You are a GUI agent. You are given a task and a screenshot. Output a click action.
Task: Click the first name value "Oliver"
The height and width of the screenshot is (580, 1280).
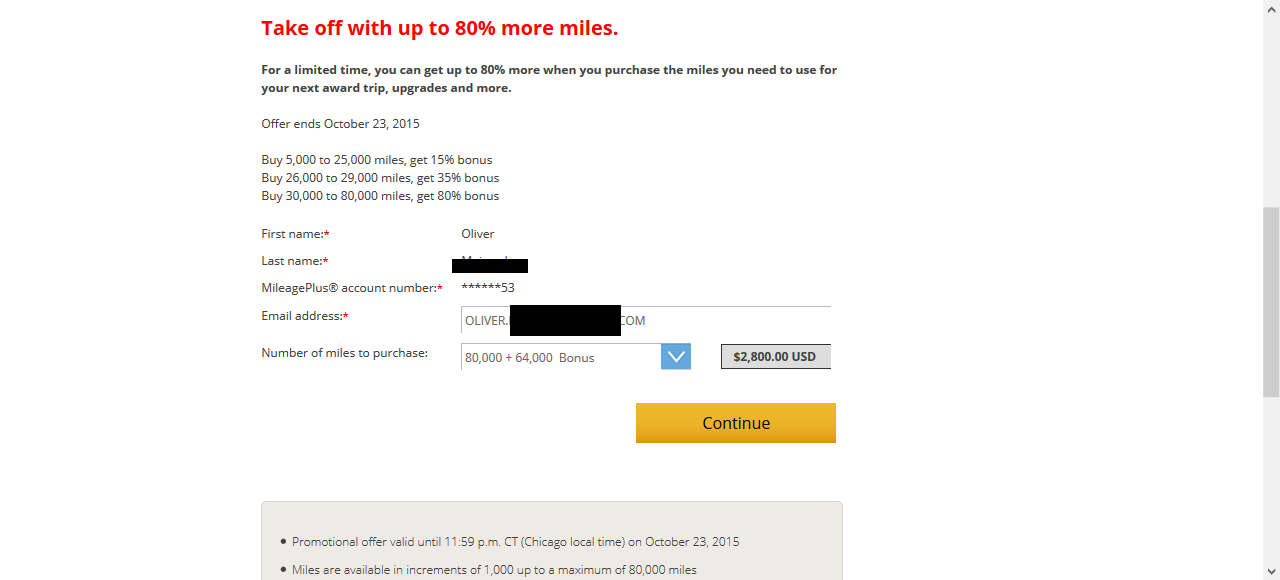click(x=478, y=234)
